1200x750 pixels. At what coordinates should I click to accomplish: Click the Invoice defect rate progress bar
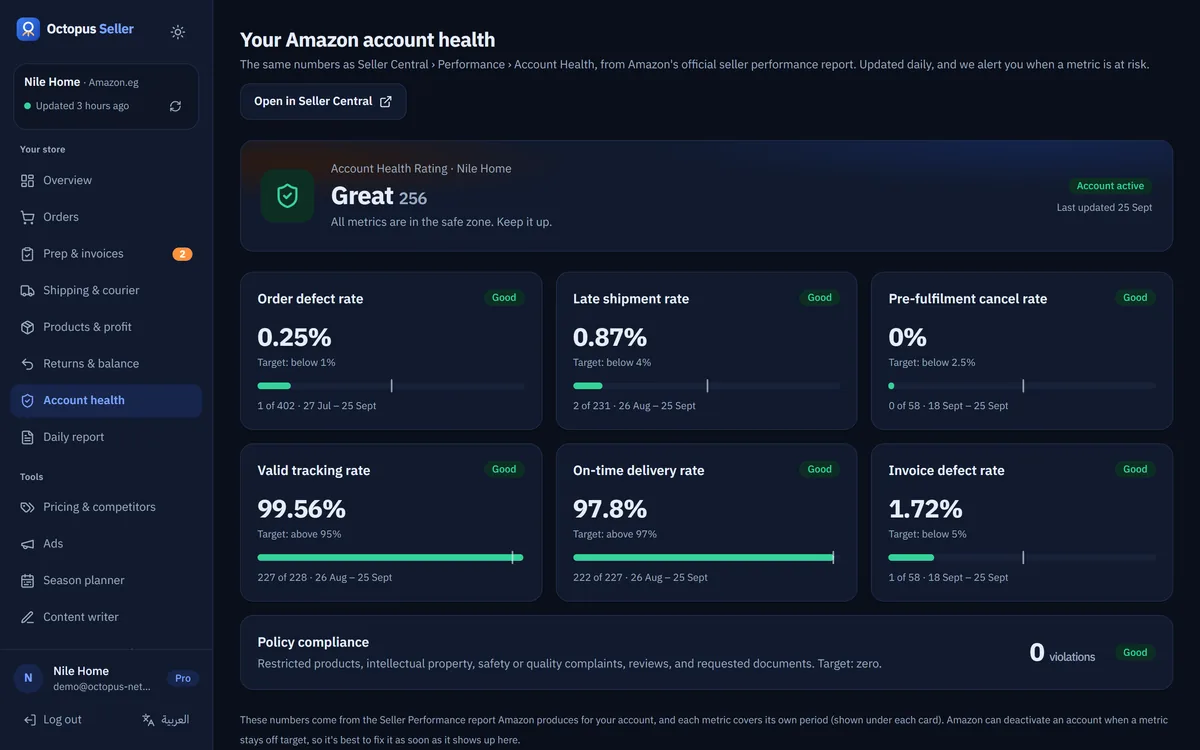1022,557
